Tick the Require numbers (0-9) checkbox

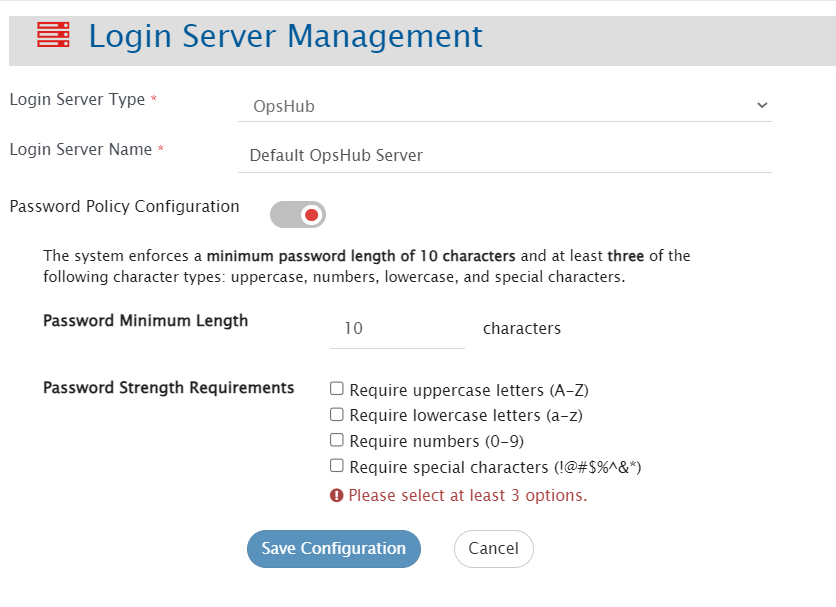(337, 441)
